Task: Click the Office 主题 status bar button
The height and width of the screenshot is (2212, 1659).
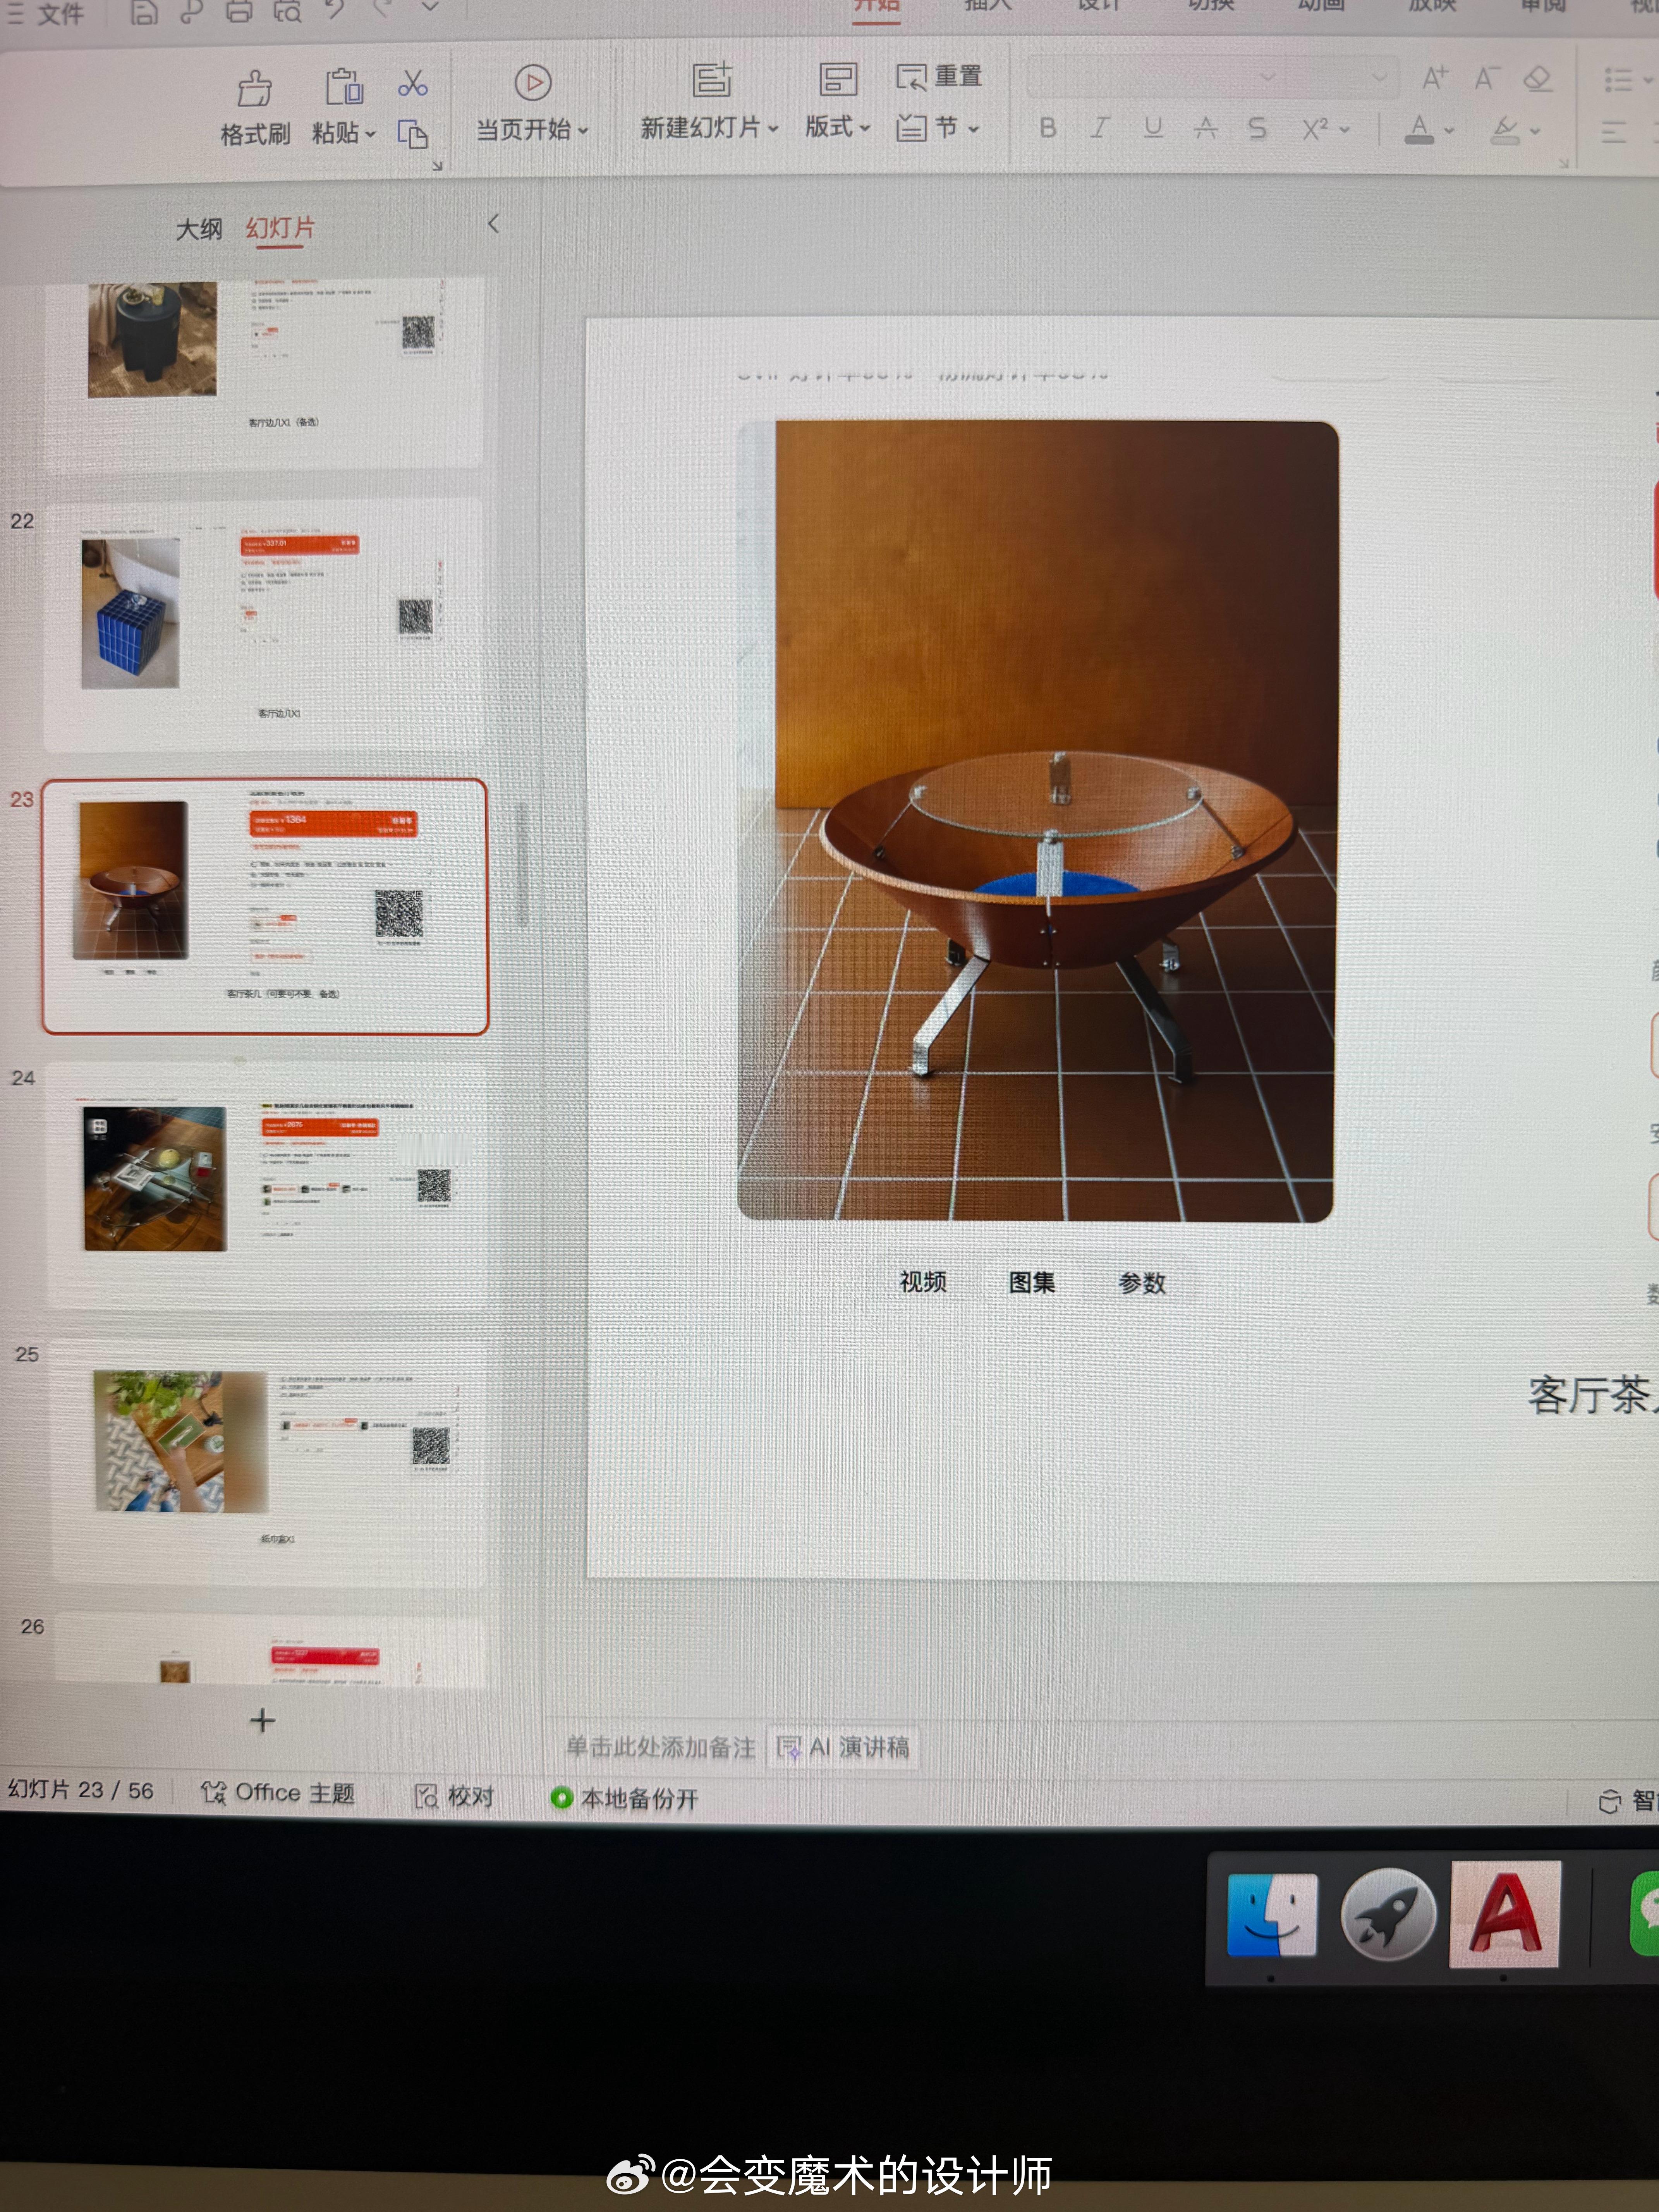Action: click(278, 1793)
